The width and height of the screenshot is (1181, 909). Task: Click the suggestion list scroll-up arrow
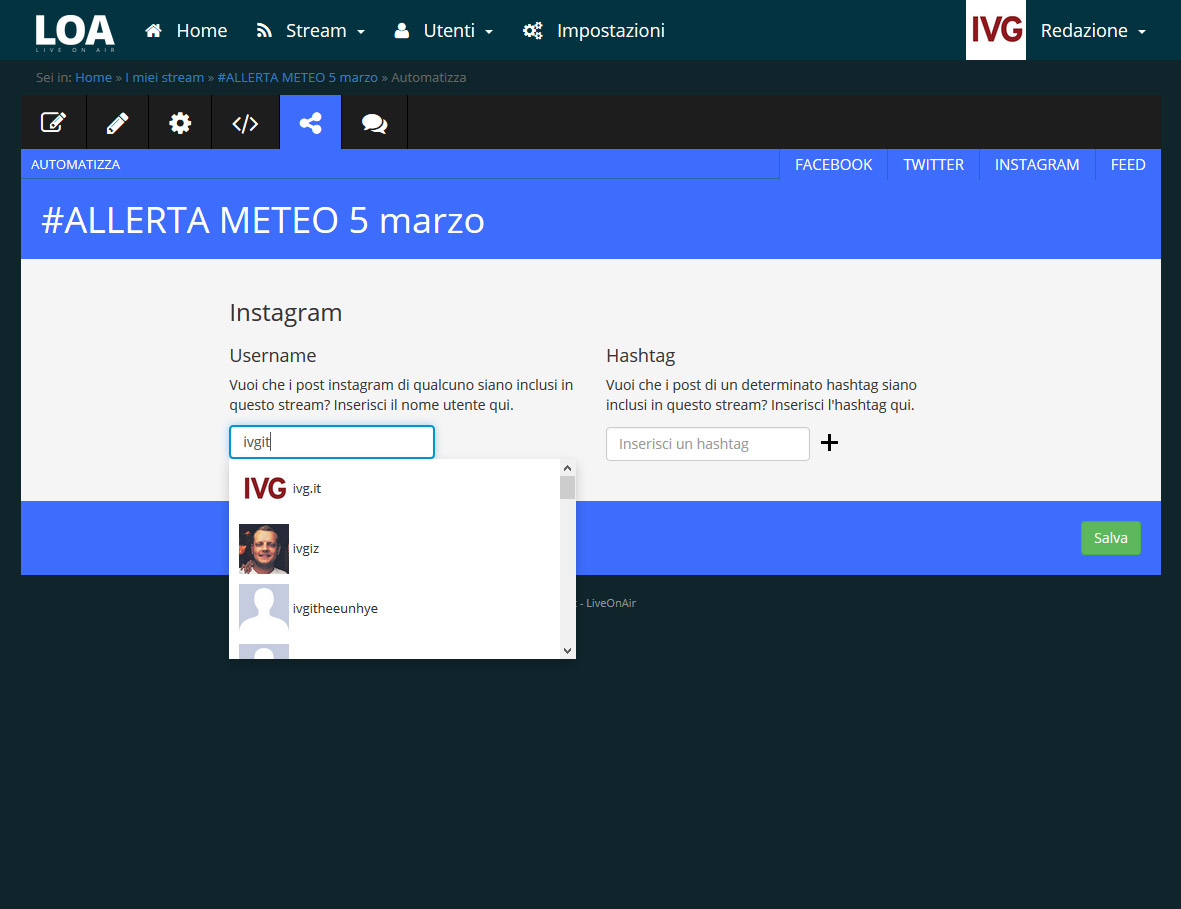[567, 468]
